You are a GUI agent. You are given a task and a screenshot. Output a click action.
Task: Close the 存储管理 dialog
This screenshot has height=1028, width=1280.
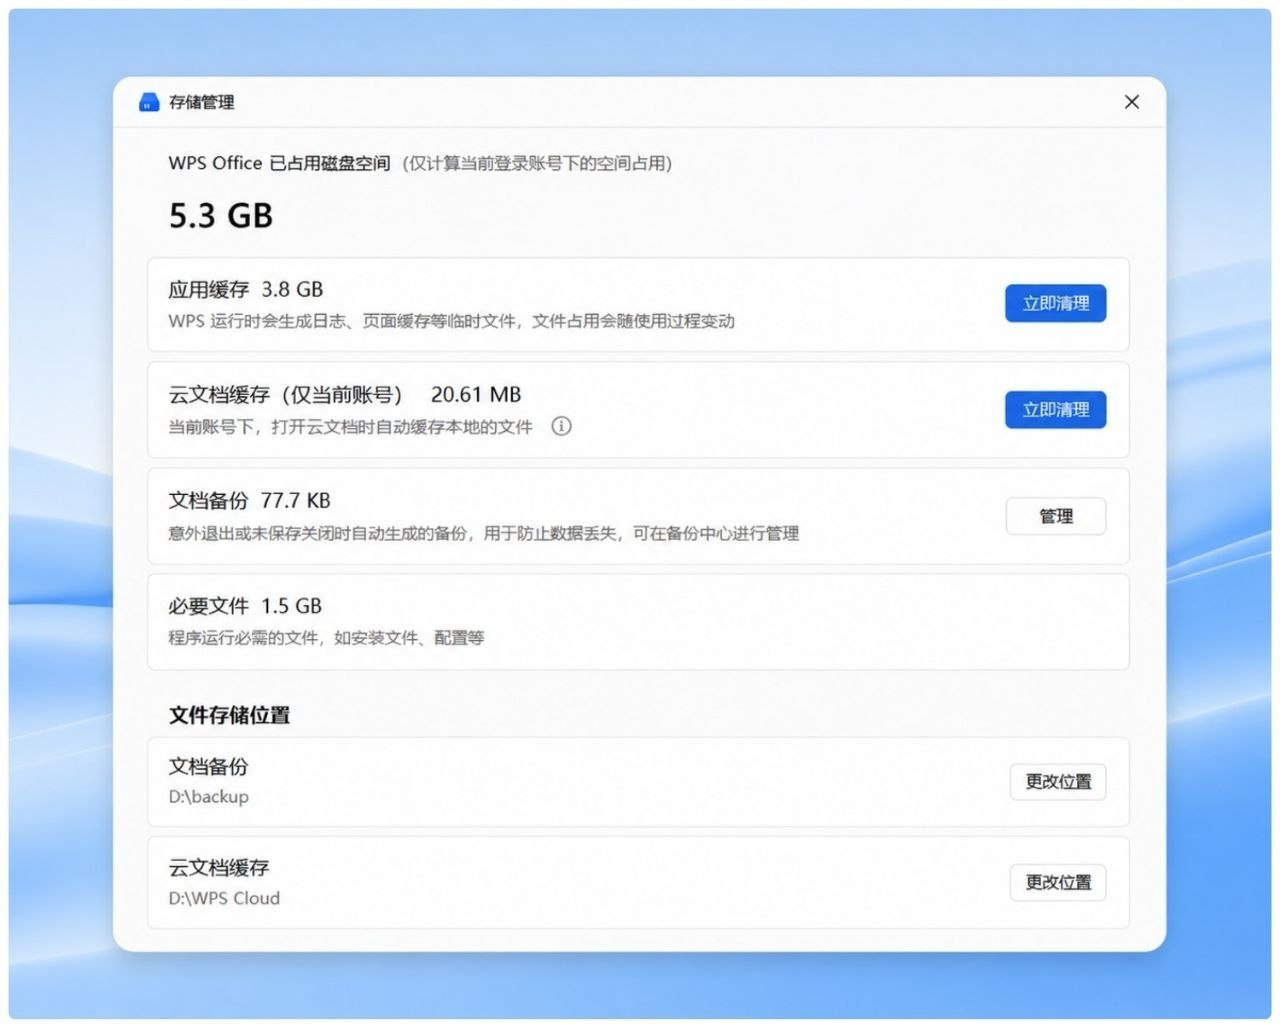1131,102
